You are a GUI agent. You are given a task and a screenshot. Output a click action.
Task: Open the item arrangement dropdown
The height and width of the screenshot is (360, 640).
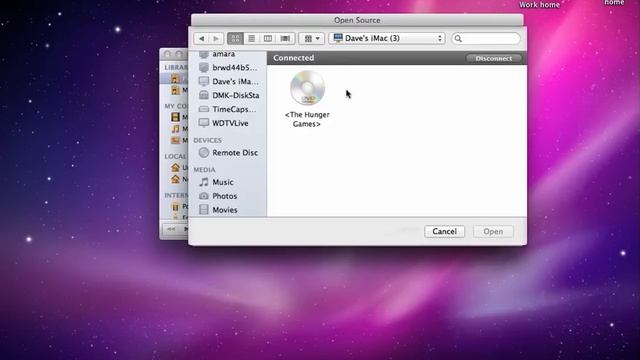tap(312, 38)
